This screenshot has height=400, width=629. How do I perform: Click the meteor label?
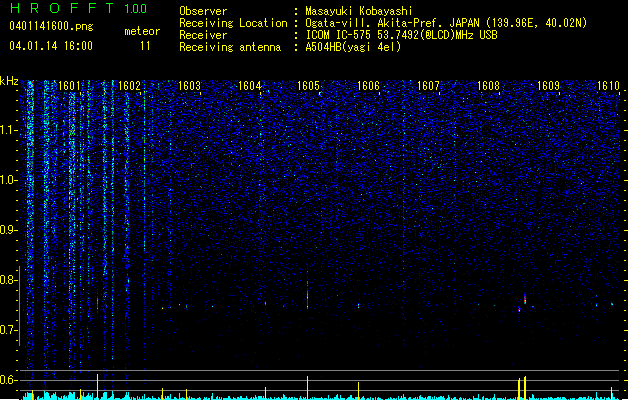[x=142, y=31]
